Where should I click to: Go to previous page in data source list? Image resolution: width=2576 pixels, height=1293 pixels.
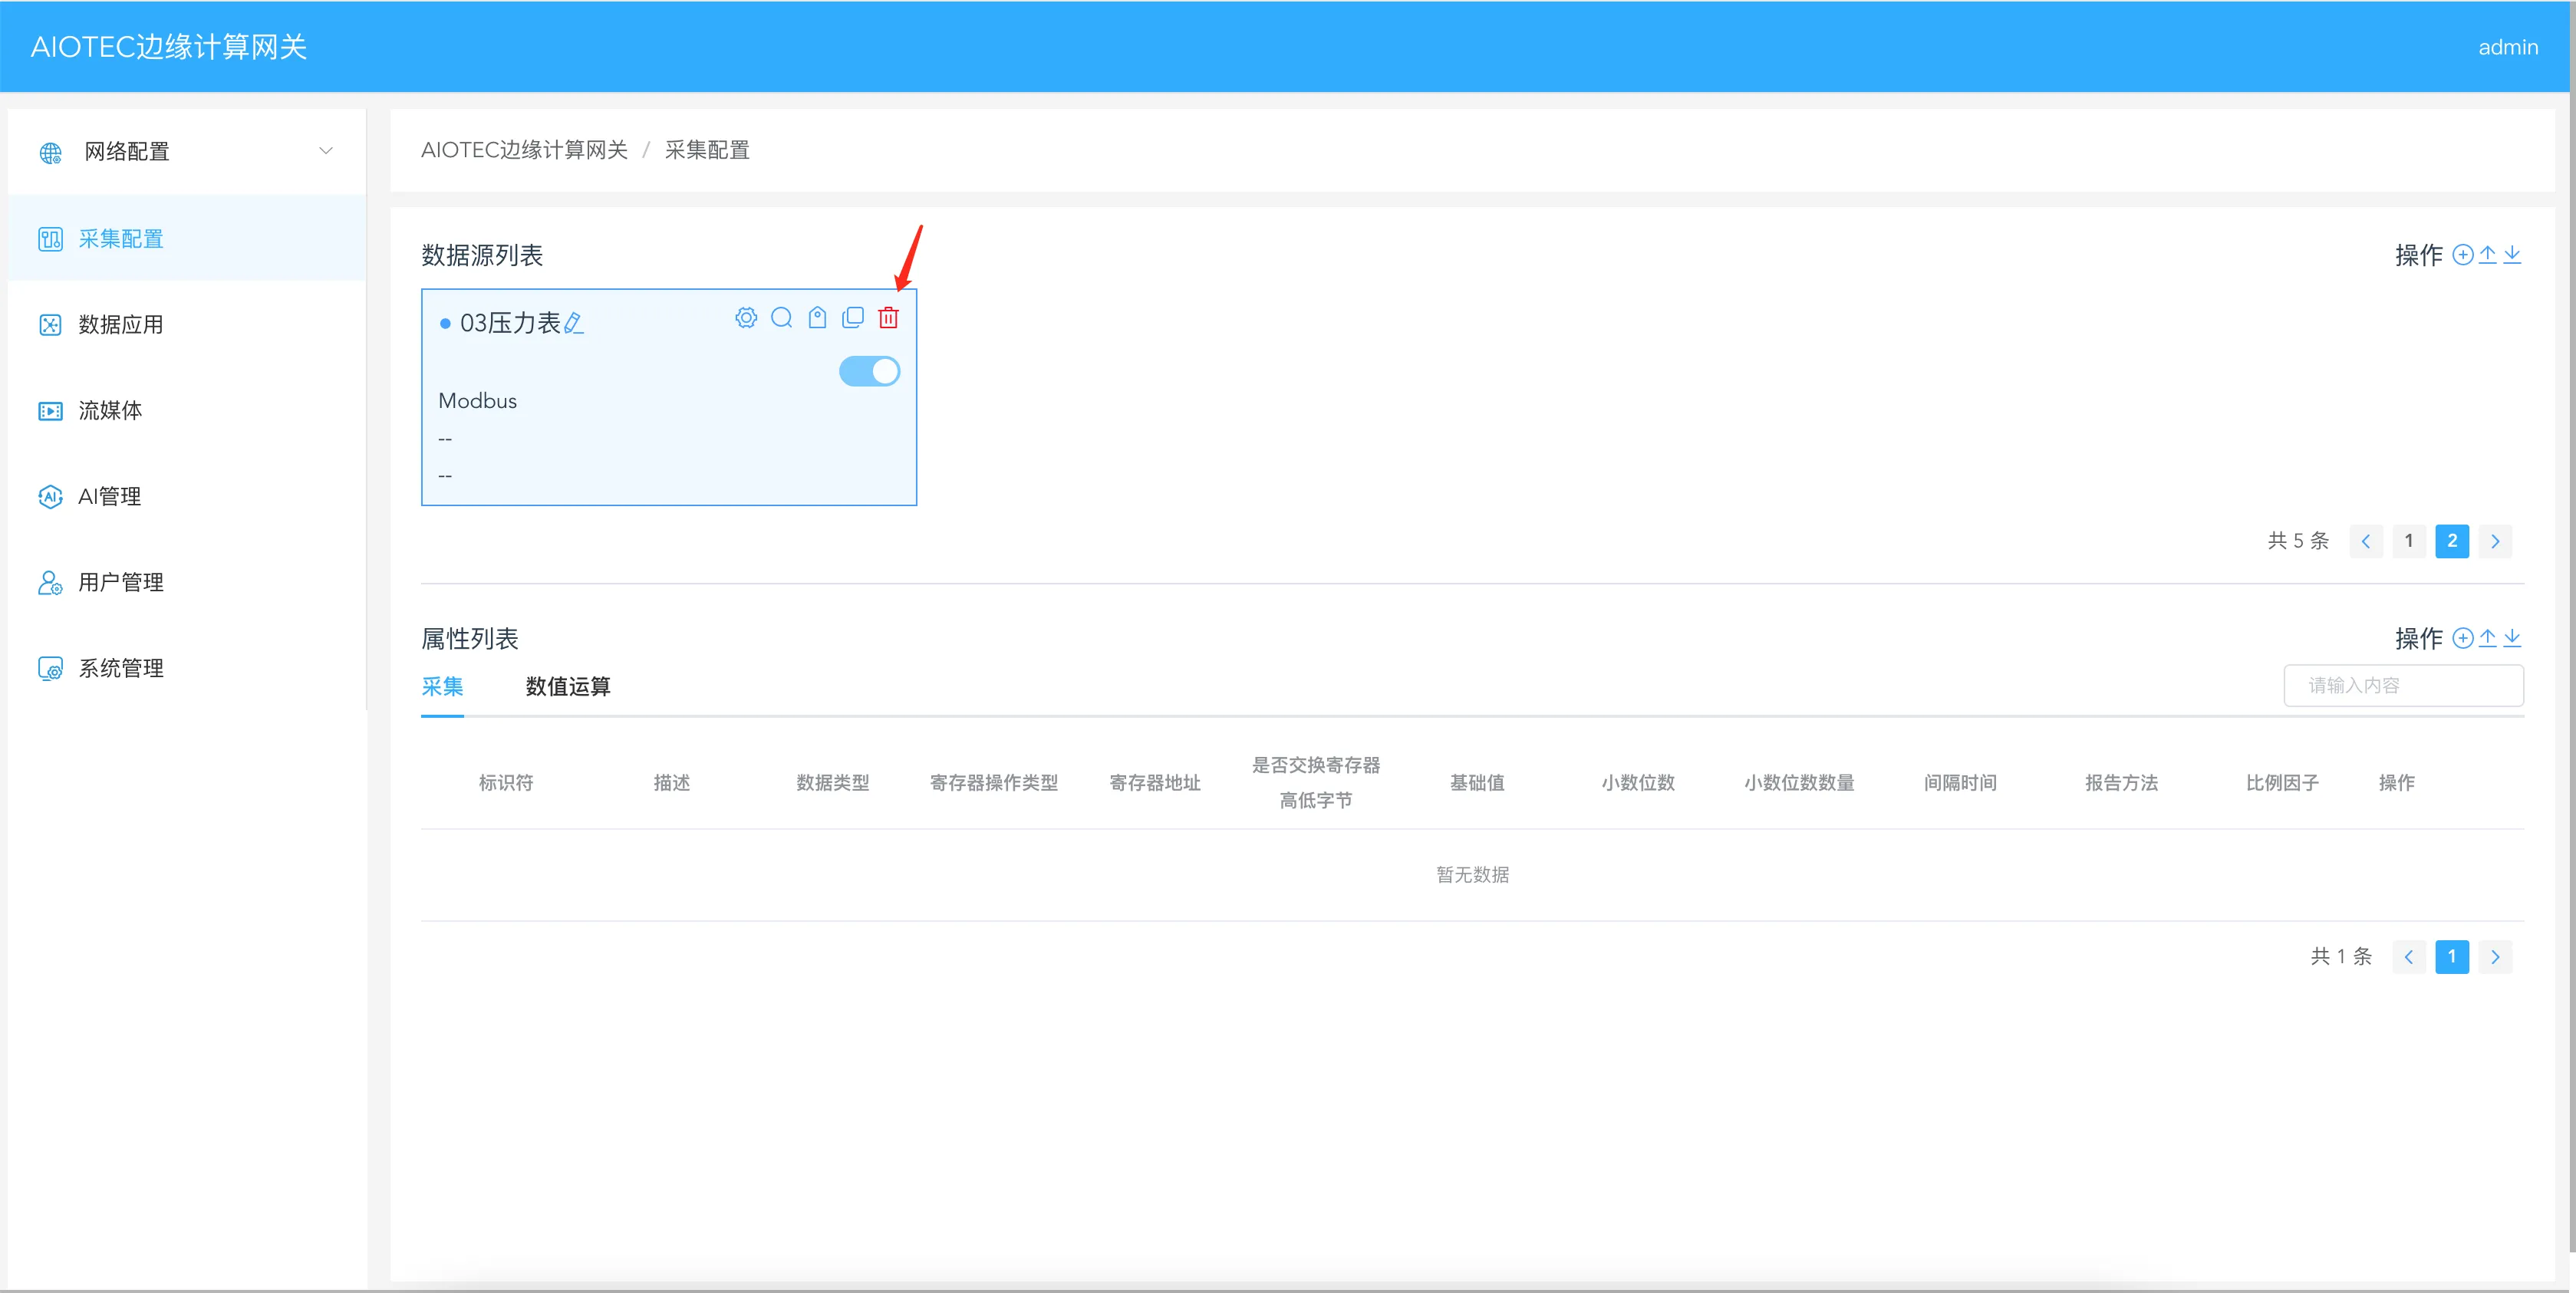click(x=2366, y=541)
